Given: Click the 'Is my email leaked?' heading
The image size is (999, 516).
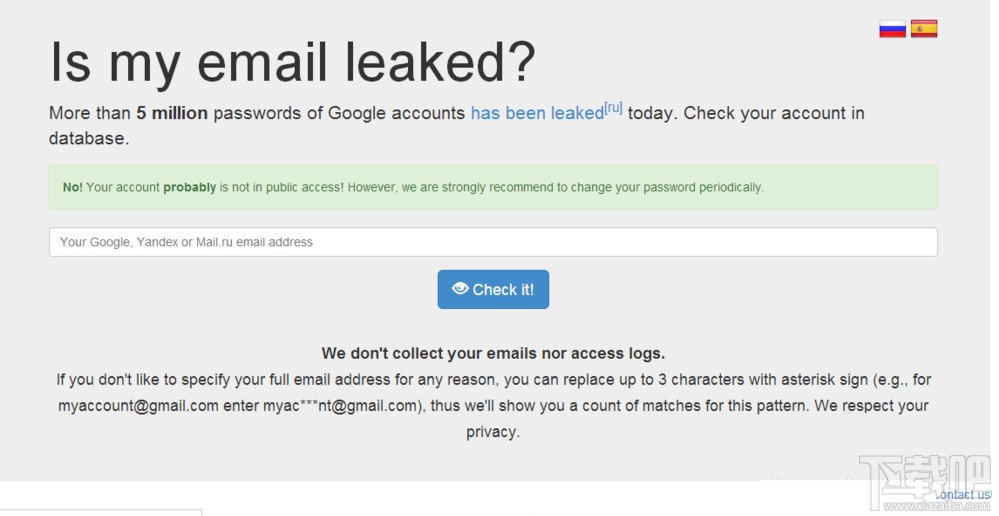Looking at the screenshot, I should point(292,62).
